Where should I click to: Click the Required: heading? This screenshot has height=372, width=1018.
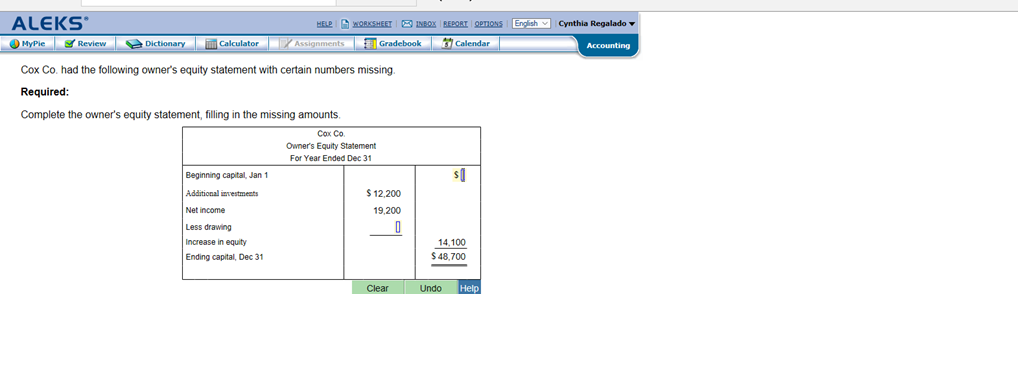coord(45,92)
